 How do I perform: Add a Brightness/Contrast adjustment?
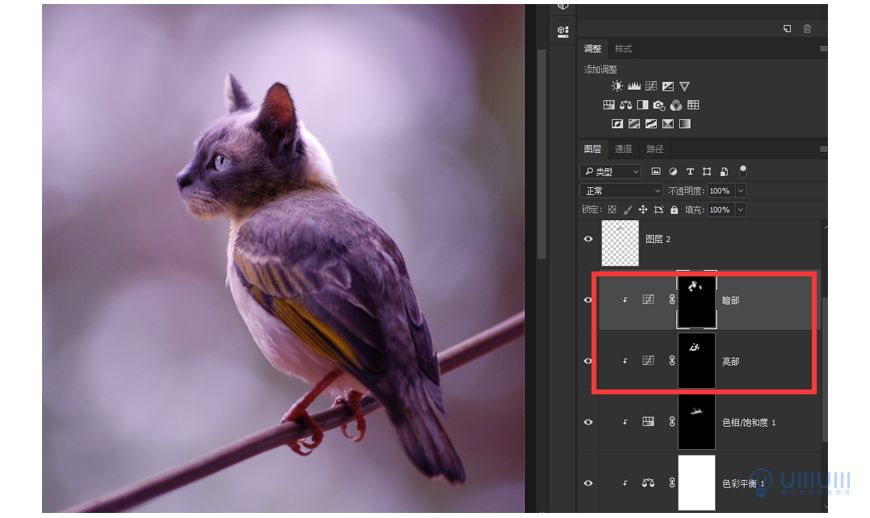click(616, 86)
